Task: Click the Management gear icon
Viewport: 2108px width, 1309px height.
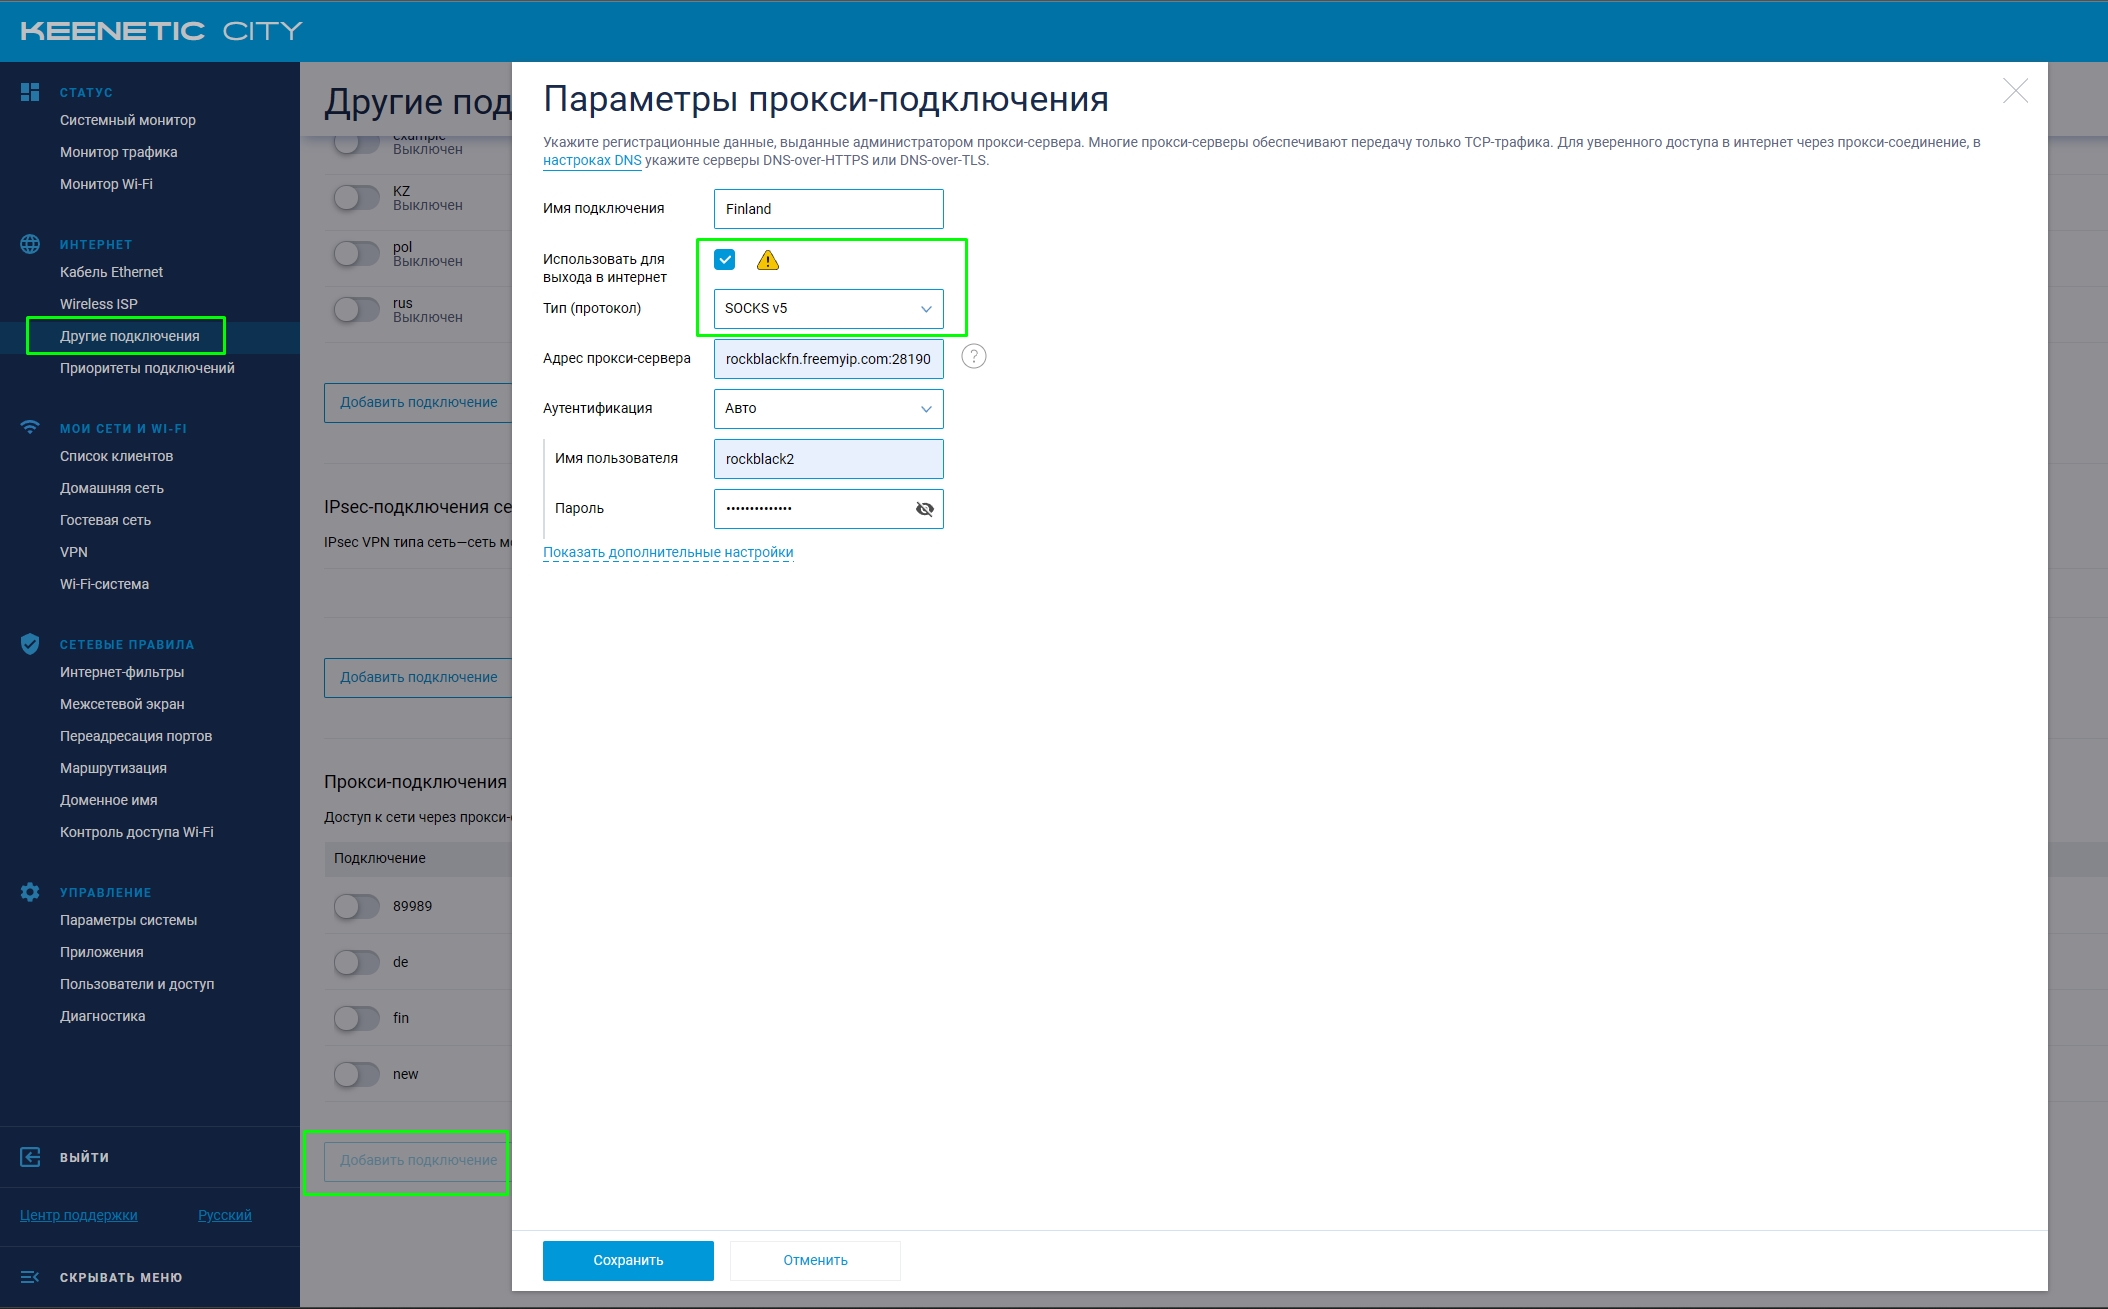Action: (x=30, y=892)
